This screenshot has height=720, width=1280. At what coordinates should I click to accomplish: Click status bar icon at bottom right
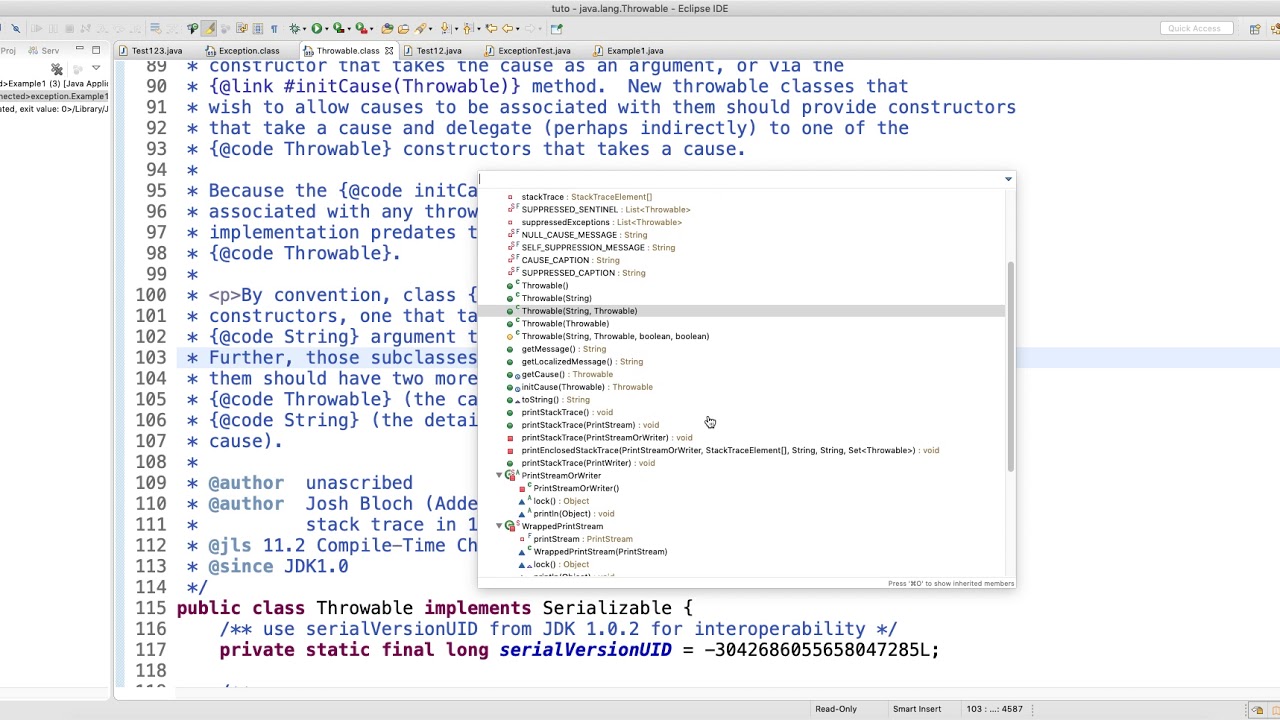tap(1257, 709)
